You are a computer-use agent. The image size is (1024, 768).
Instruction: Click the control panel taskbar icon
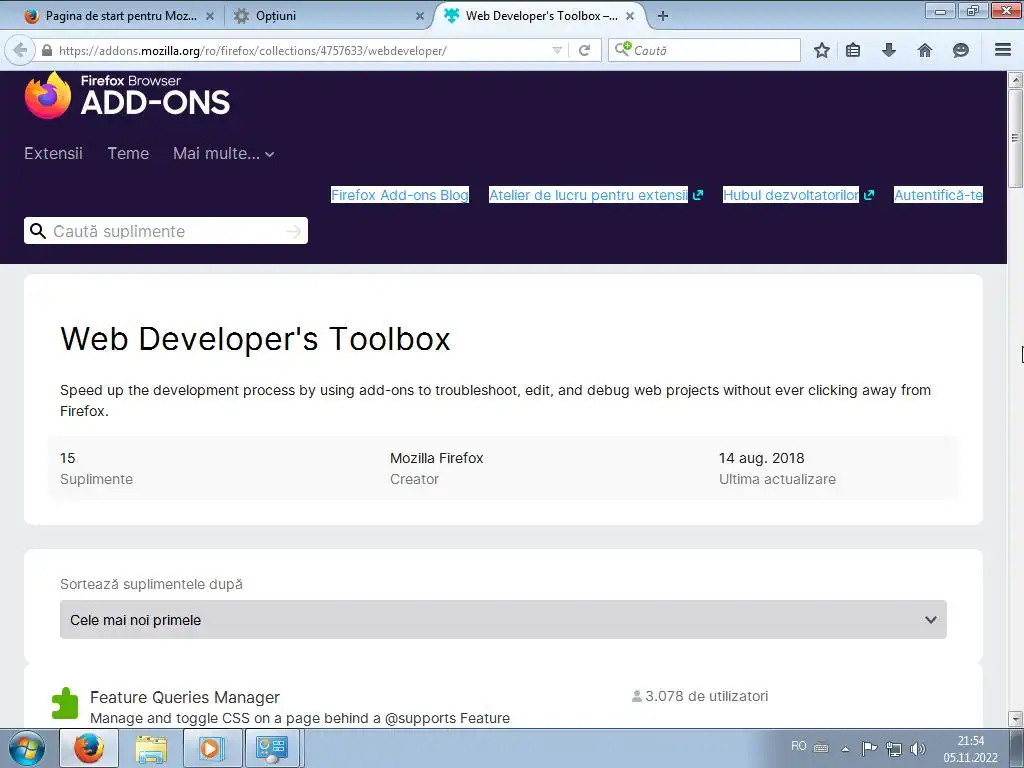272,748
